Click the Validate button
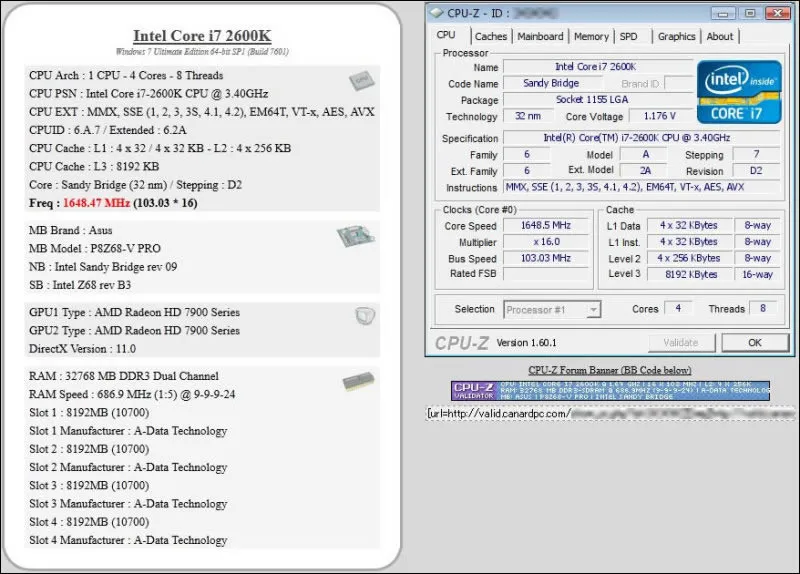 click(x=681, y=342)
